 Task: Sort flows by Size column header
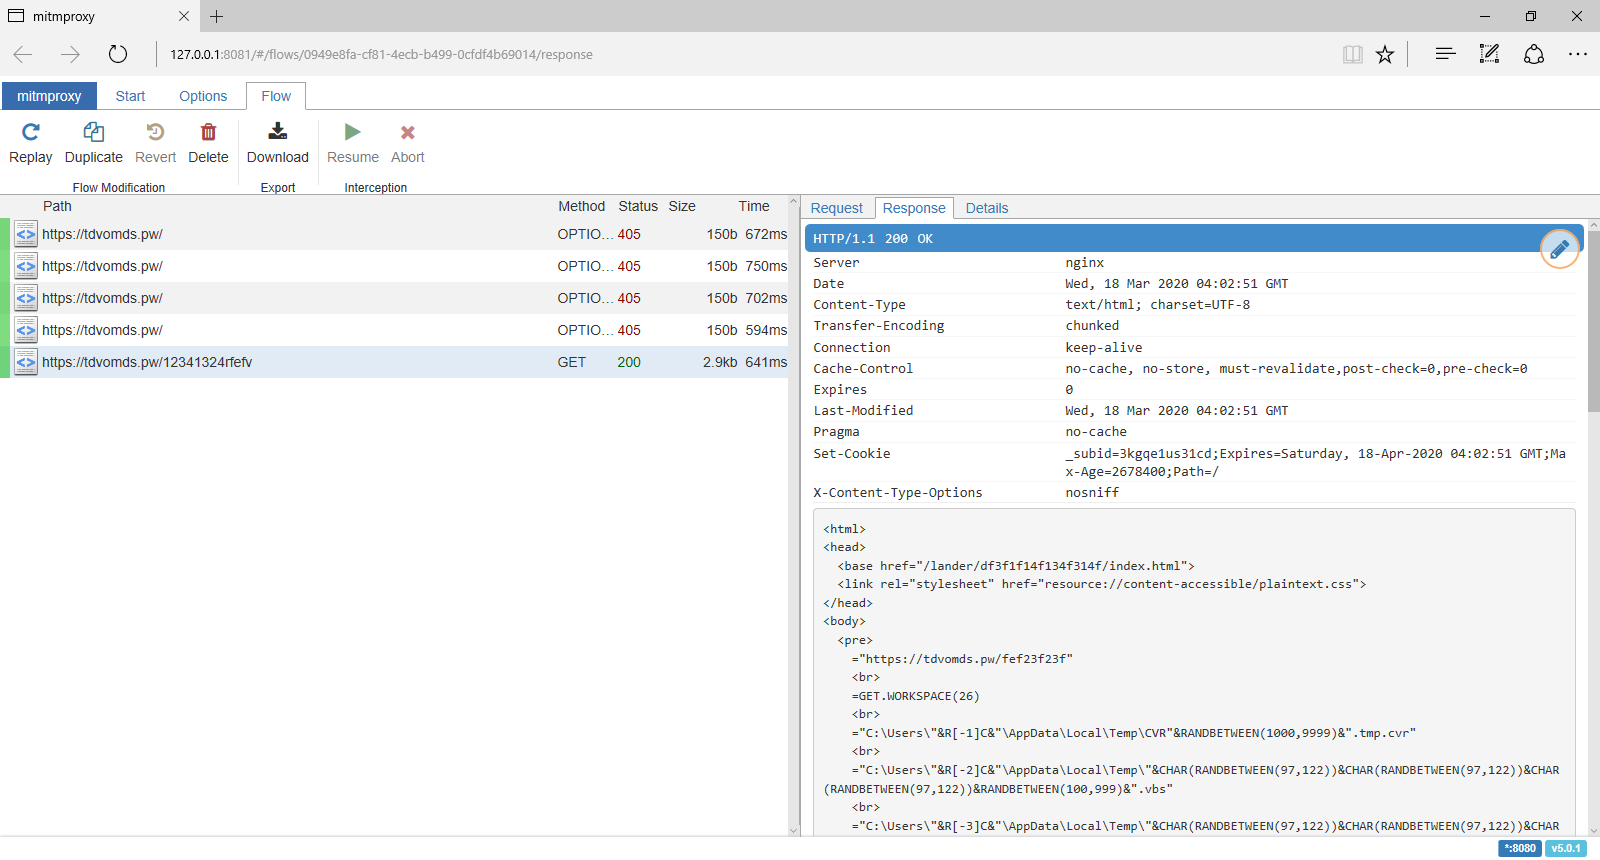(682, 206)
